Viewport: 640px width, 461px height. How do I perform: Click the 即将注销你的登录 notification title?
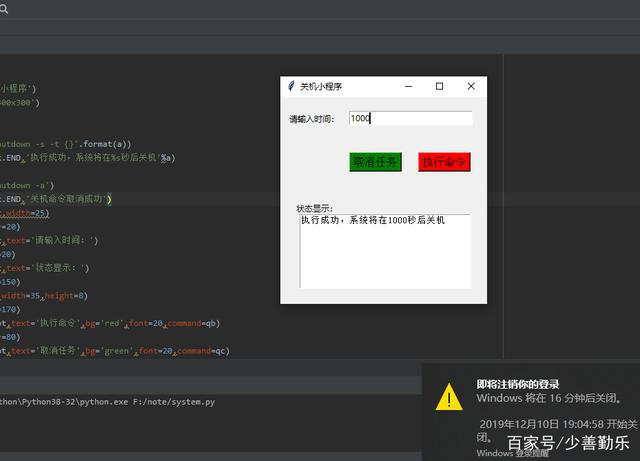518,384
